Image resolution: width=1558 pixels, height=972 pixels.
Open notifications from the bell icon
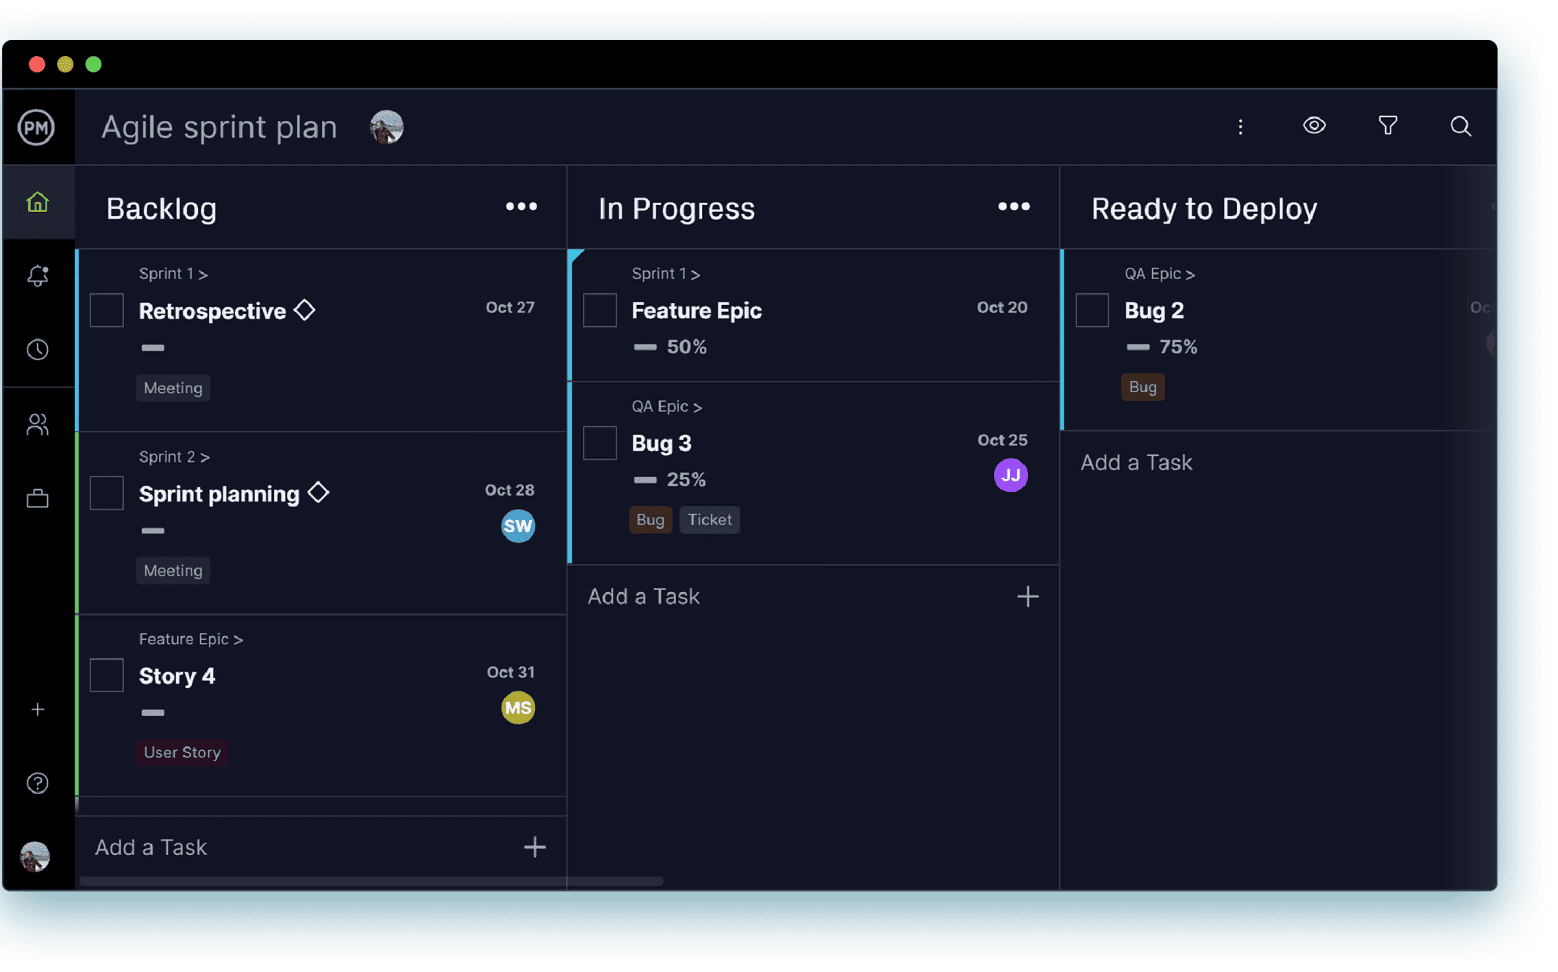tap(37, 276)
